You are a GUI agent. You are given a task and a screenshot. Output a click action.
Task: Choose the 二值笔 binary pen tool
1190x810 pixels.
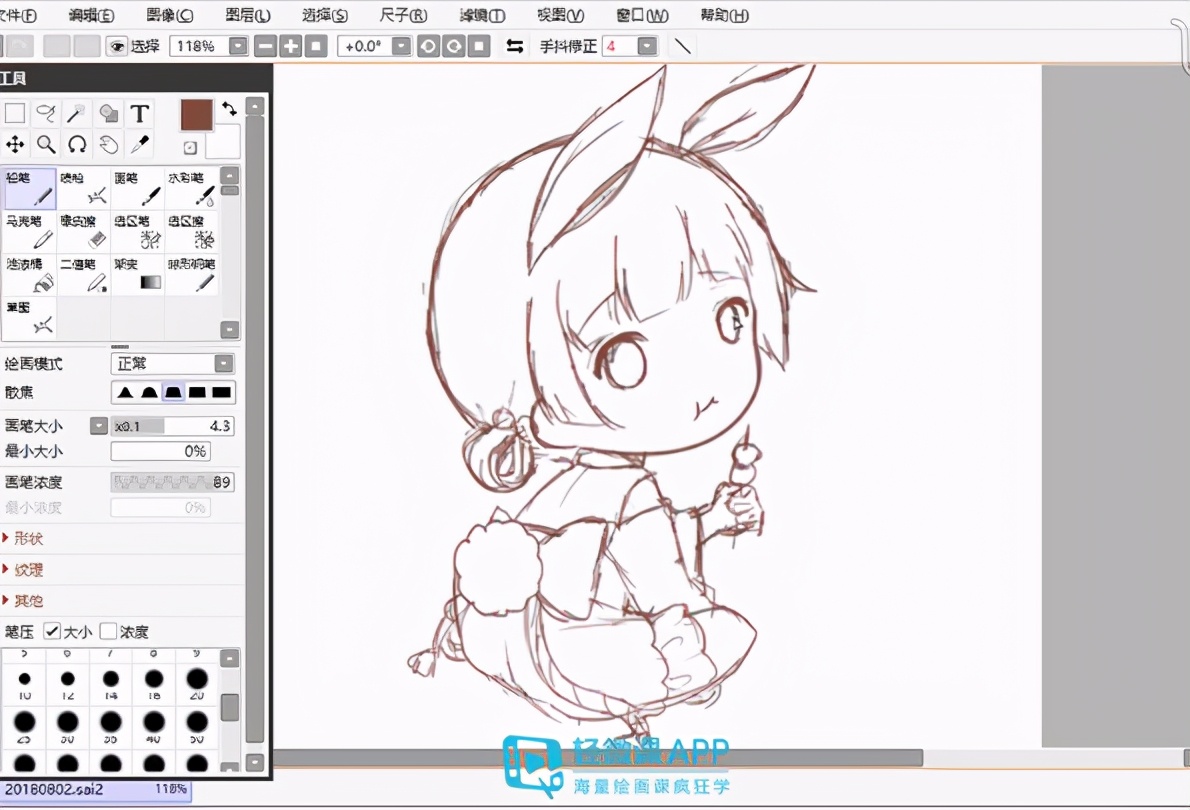(83, 275)
